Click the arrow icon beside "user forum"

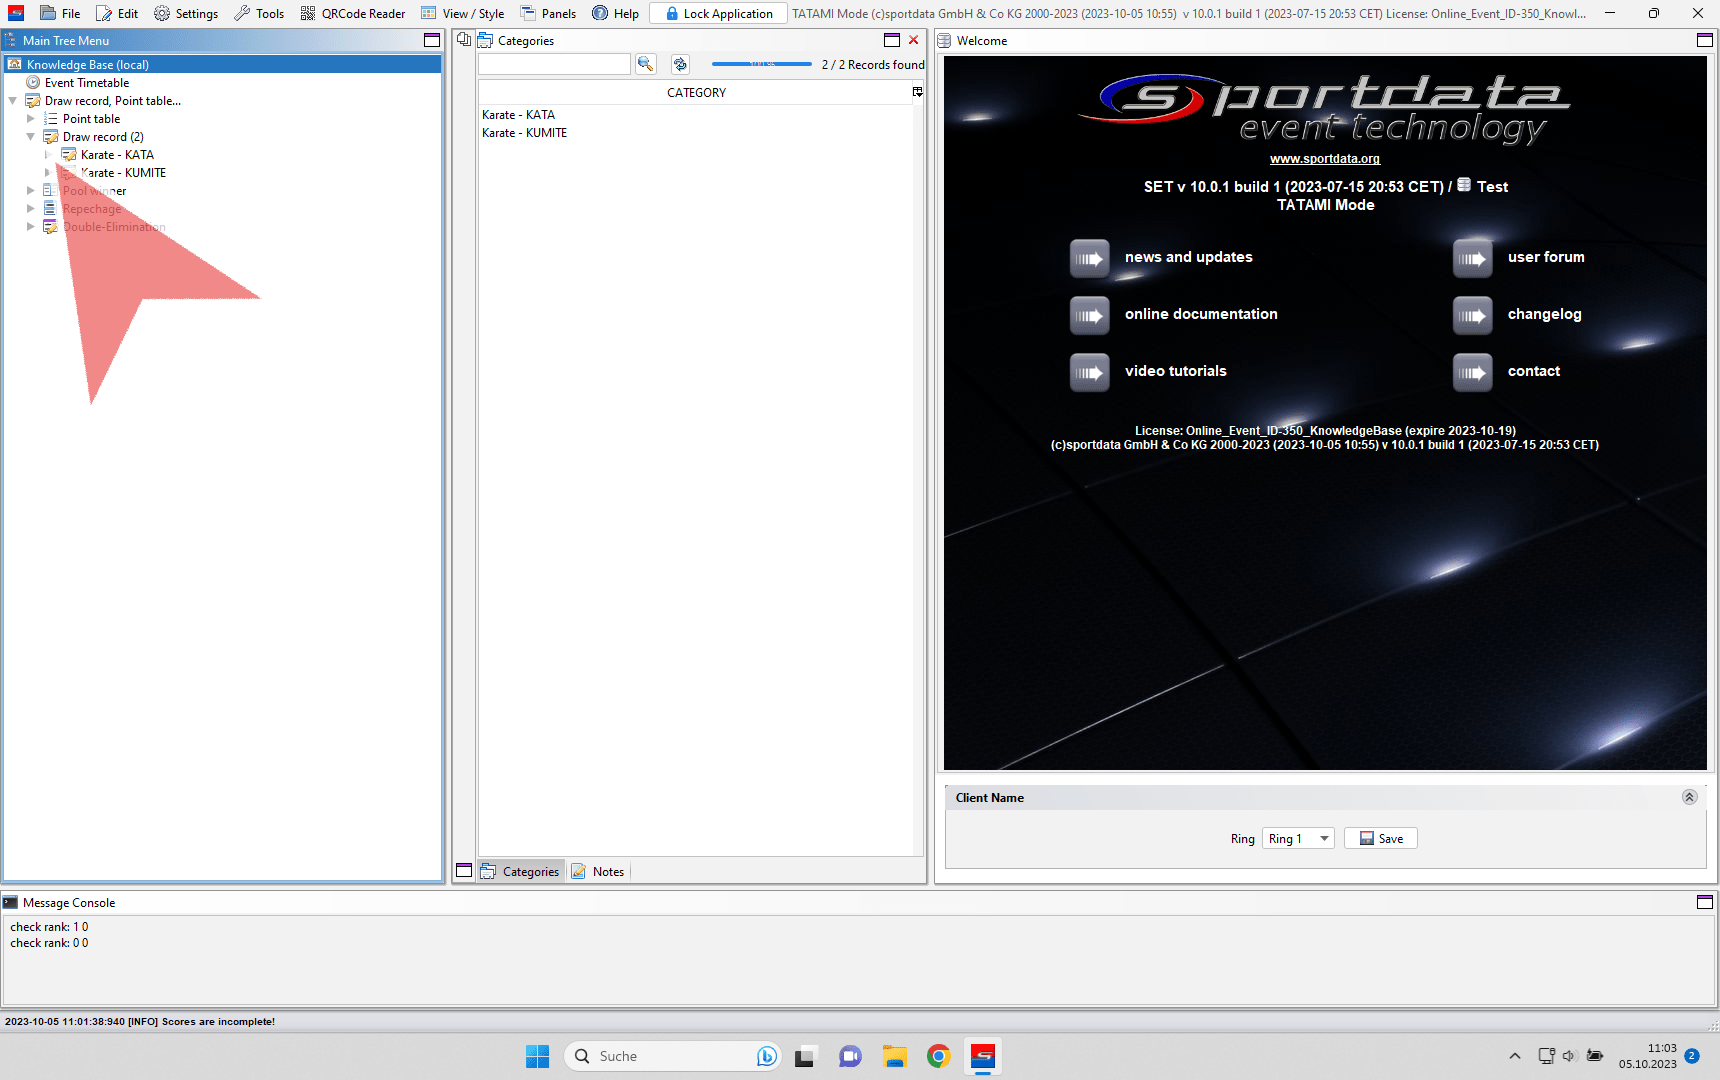tap(1472, 258)
